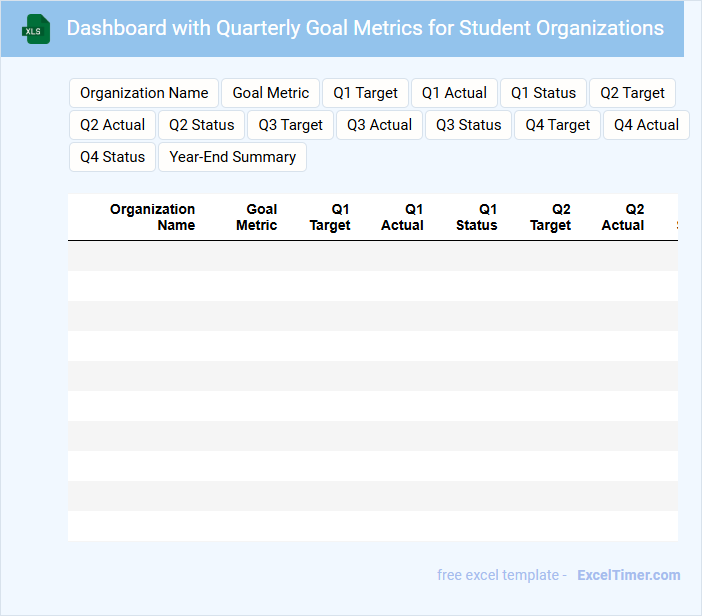702x616 pixels.
Task: Select the Q4 Target tag
Action: (557, 125)
